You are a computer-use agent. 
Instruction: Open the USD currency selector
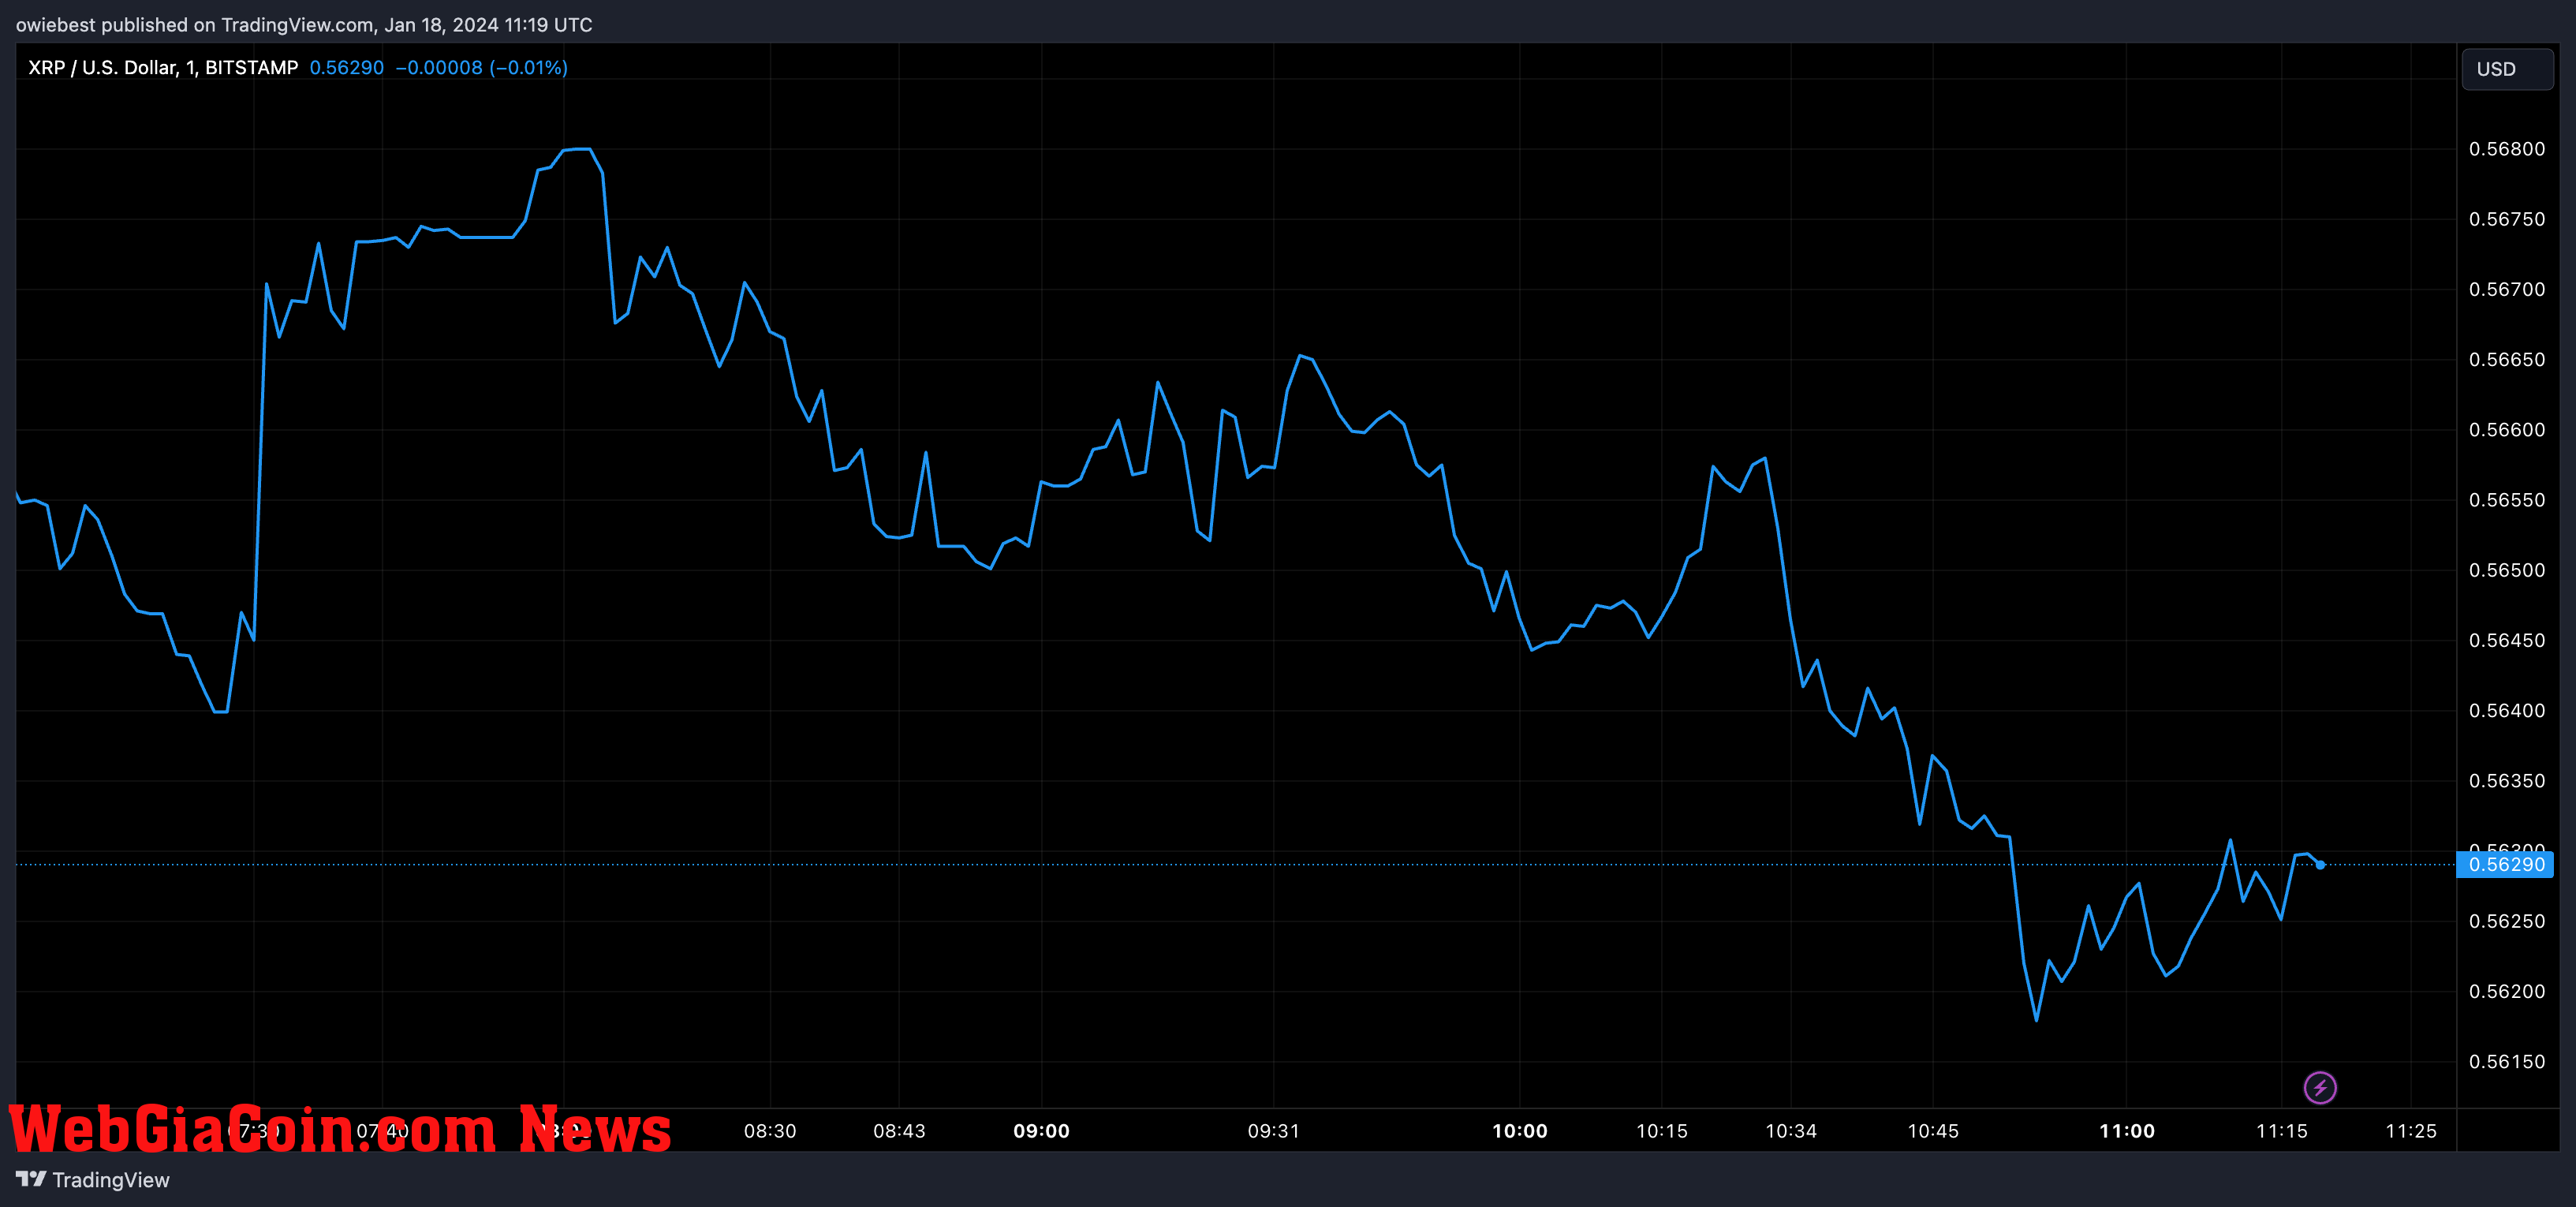click(2507, 69)
